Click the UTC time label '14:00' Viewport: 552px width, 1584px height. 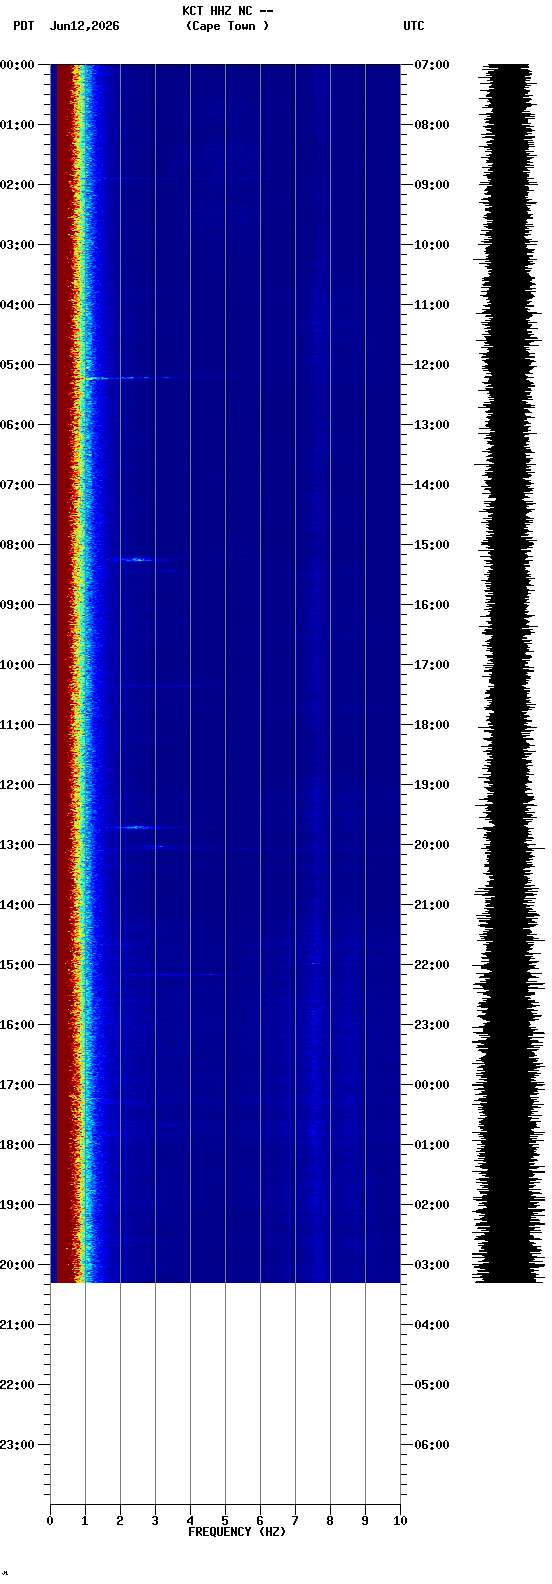tap(432, 485)
